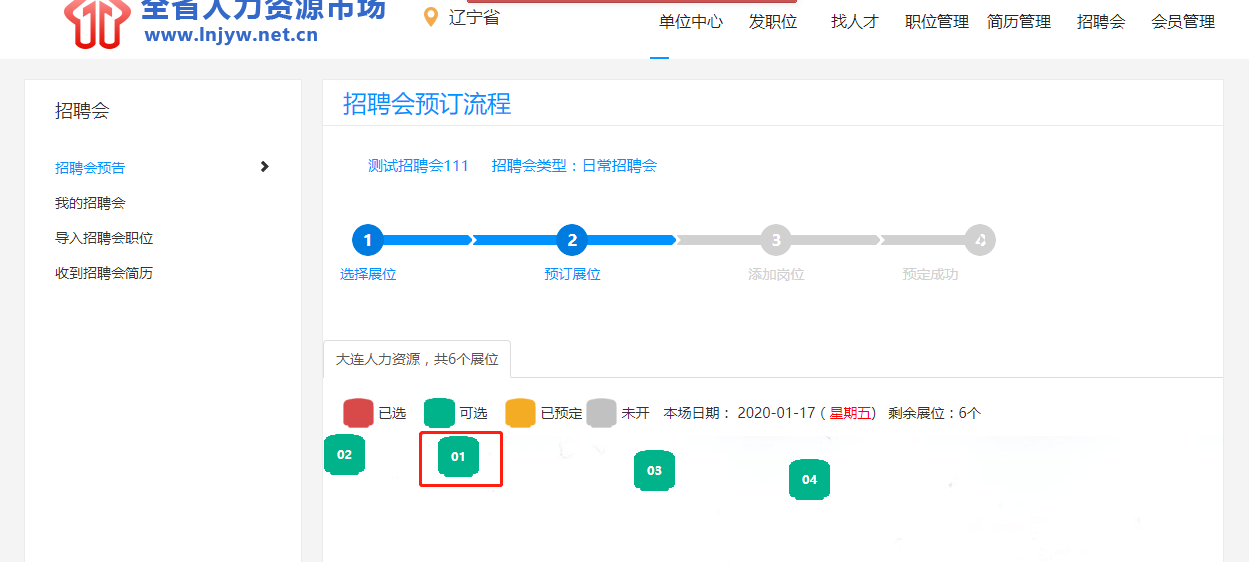Click the 添加岗位 step label
This screenshot has width=1249, height=562.
click(776, 274)
